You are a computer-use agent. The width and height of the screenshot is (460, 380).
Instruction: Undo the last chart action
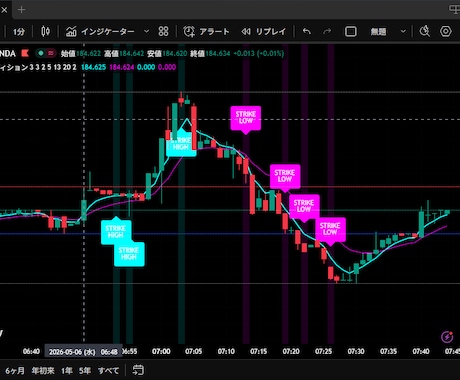tap(307, 32)
